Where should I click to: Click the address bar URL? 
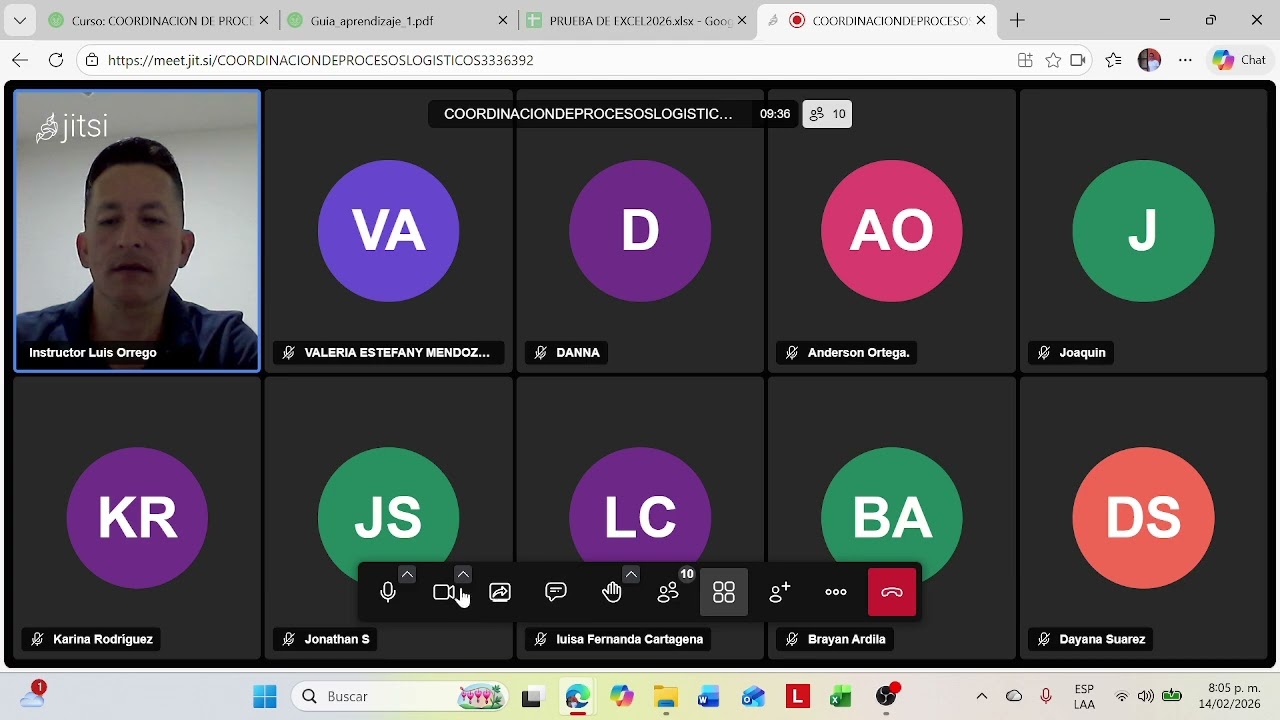point(320,60)
